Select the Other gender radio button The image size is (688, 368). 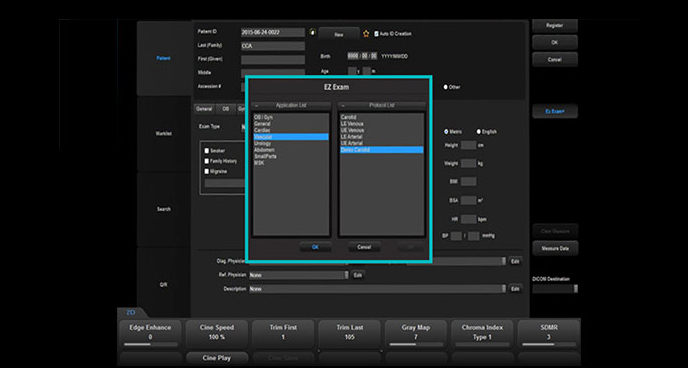coord(446,87)
